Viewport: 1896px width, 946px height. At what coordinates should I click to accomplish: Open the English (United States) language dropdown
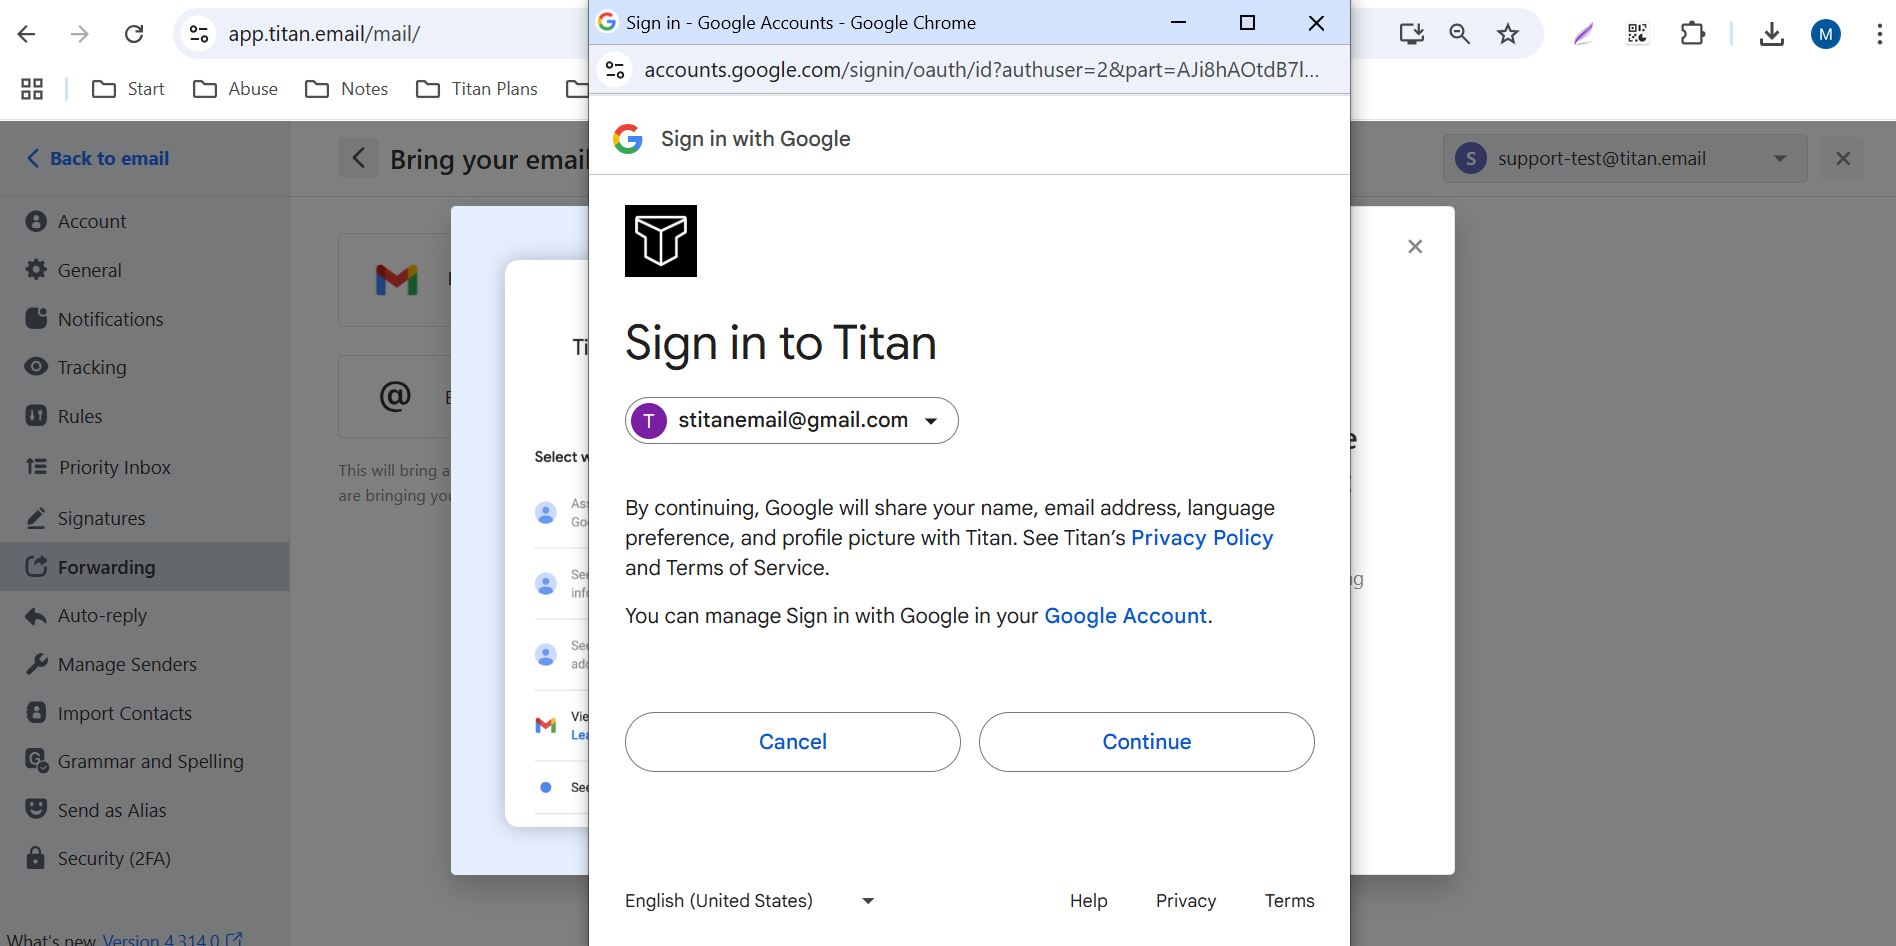click(x=750, y=901)
